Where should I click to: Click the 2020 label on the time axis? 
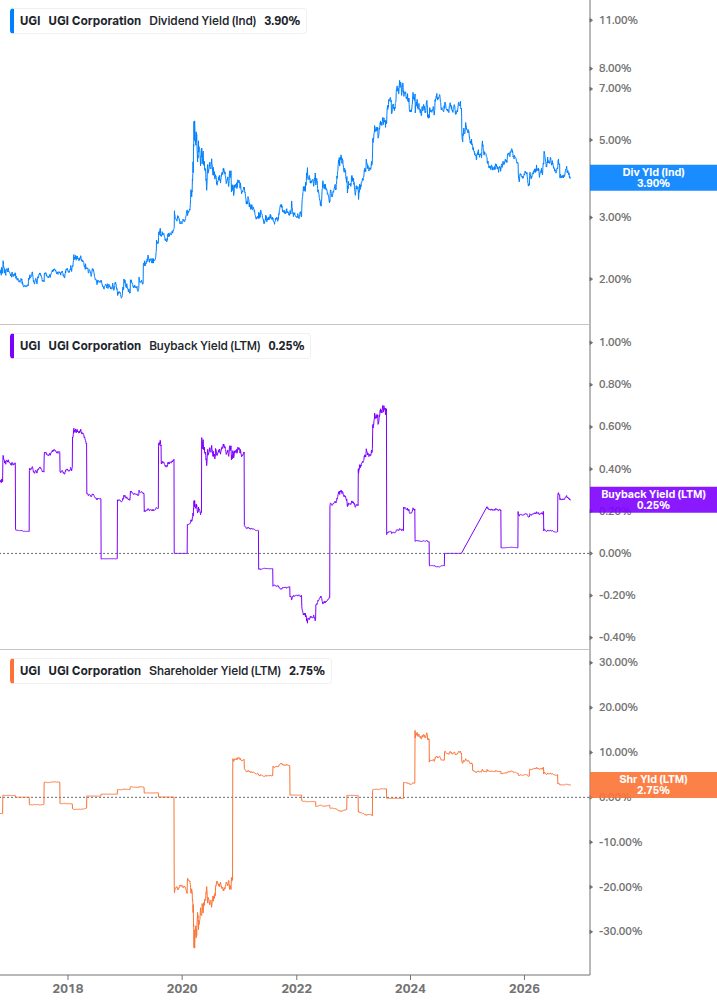(x=182, y=988)
